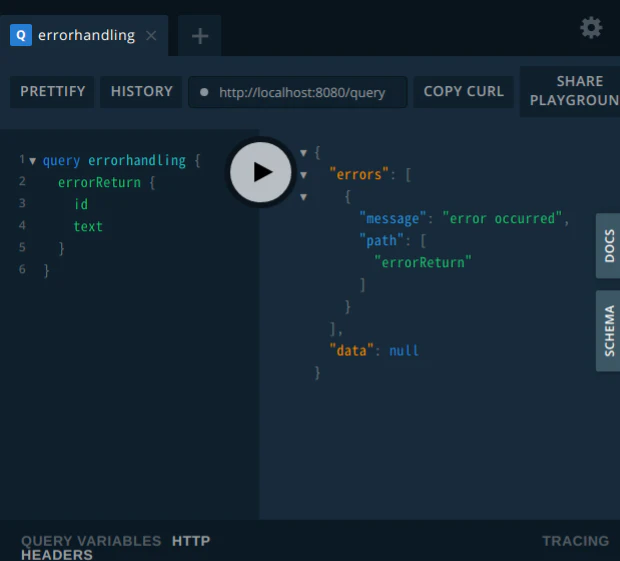The image size is (620, 561).
Task: Click the "errors" key in response
Action: coord(359,174)
